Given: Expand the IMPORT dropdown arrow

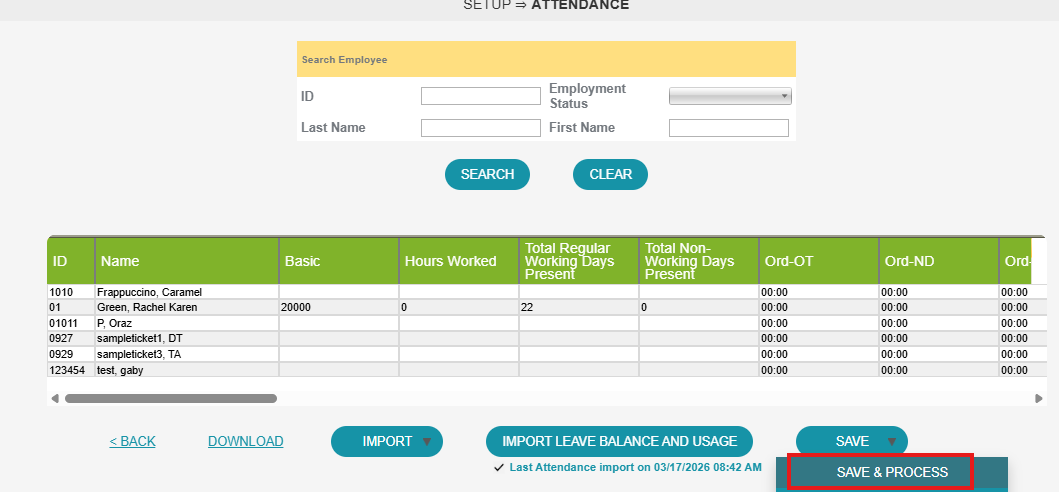Looking at the screenshot, I should [x=427, y=441].
